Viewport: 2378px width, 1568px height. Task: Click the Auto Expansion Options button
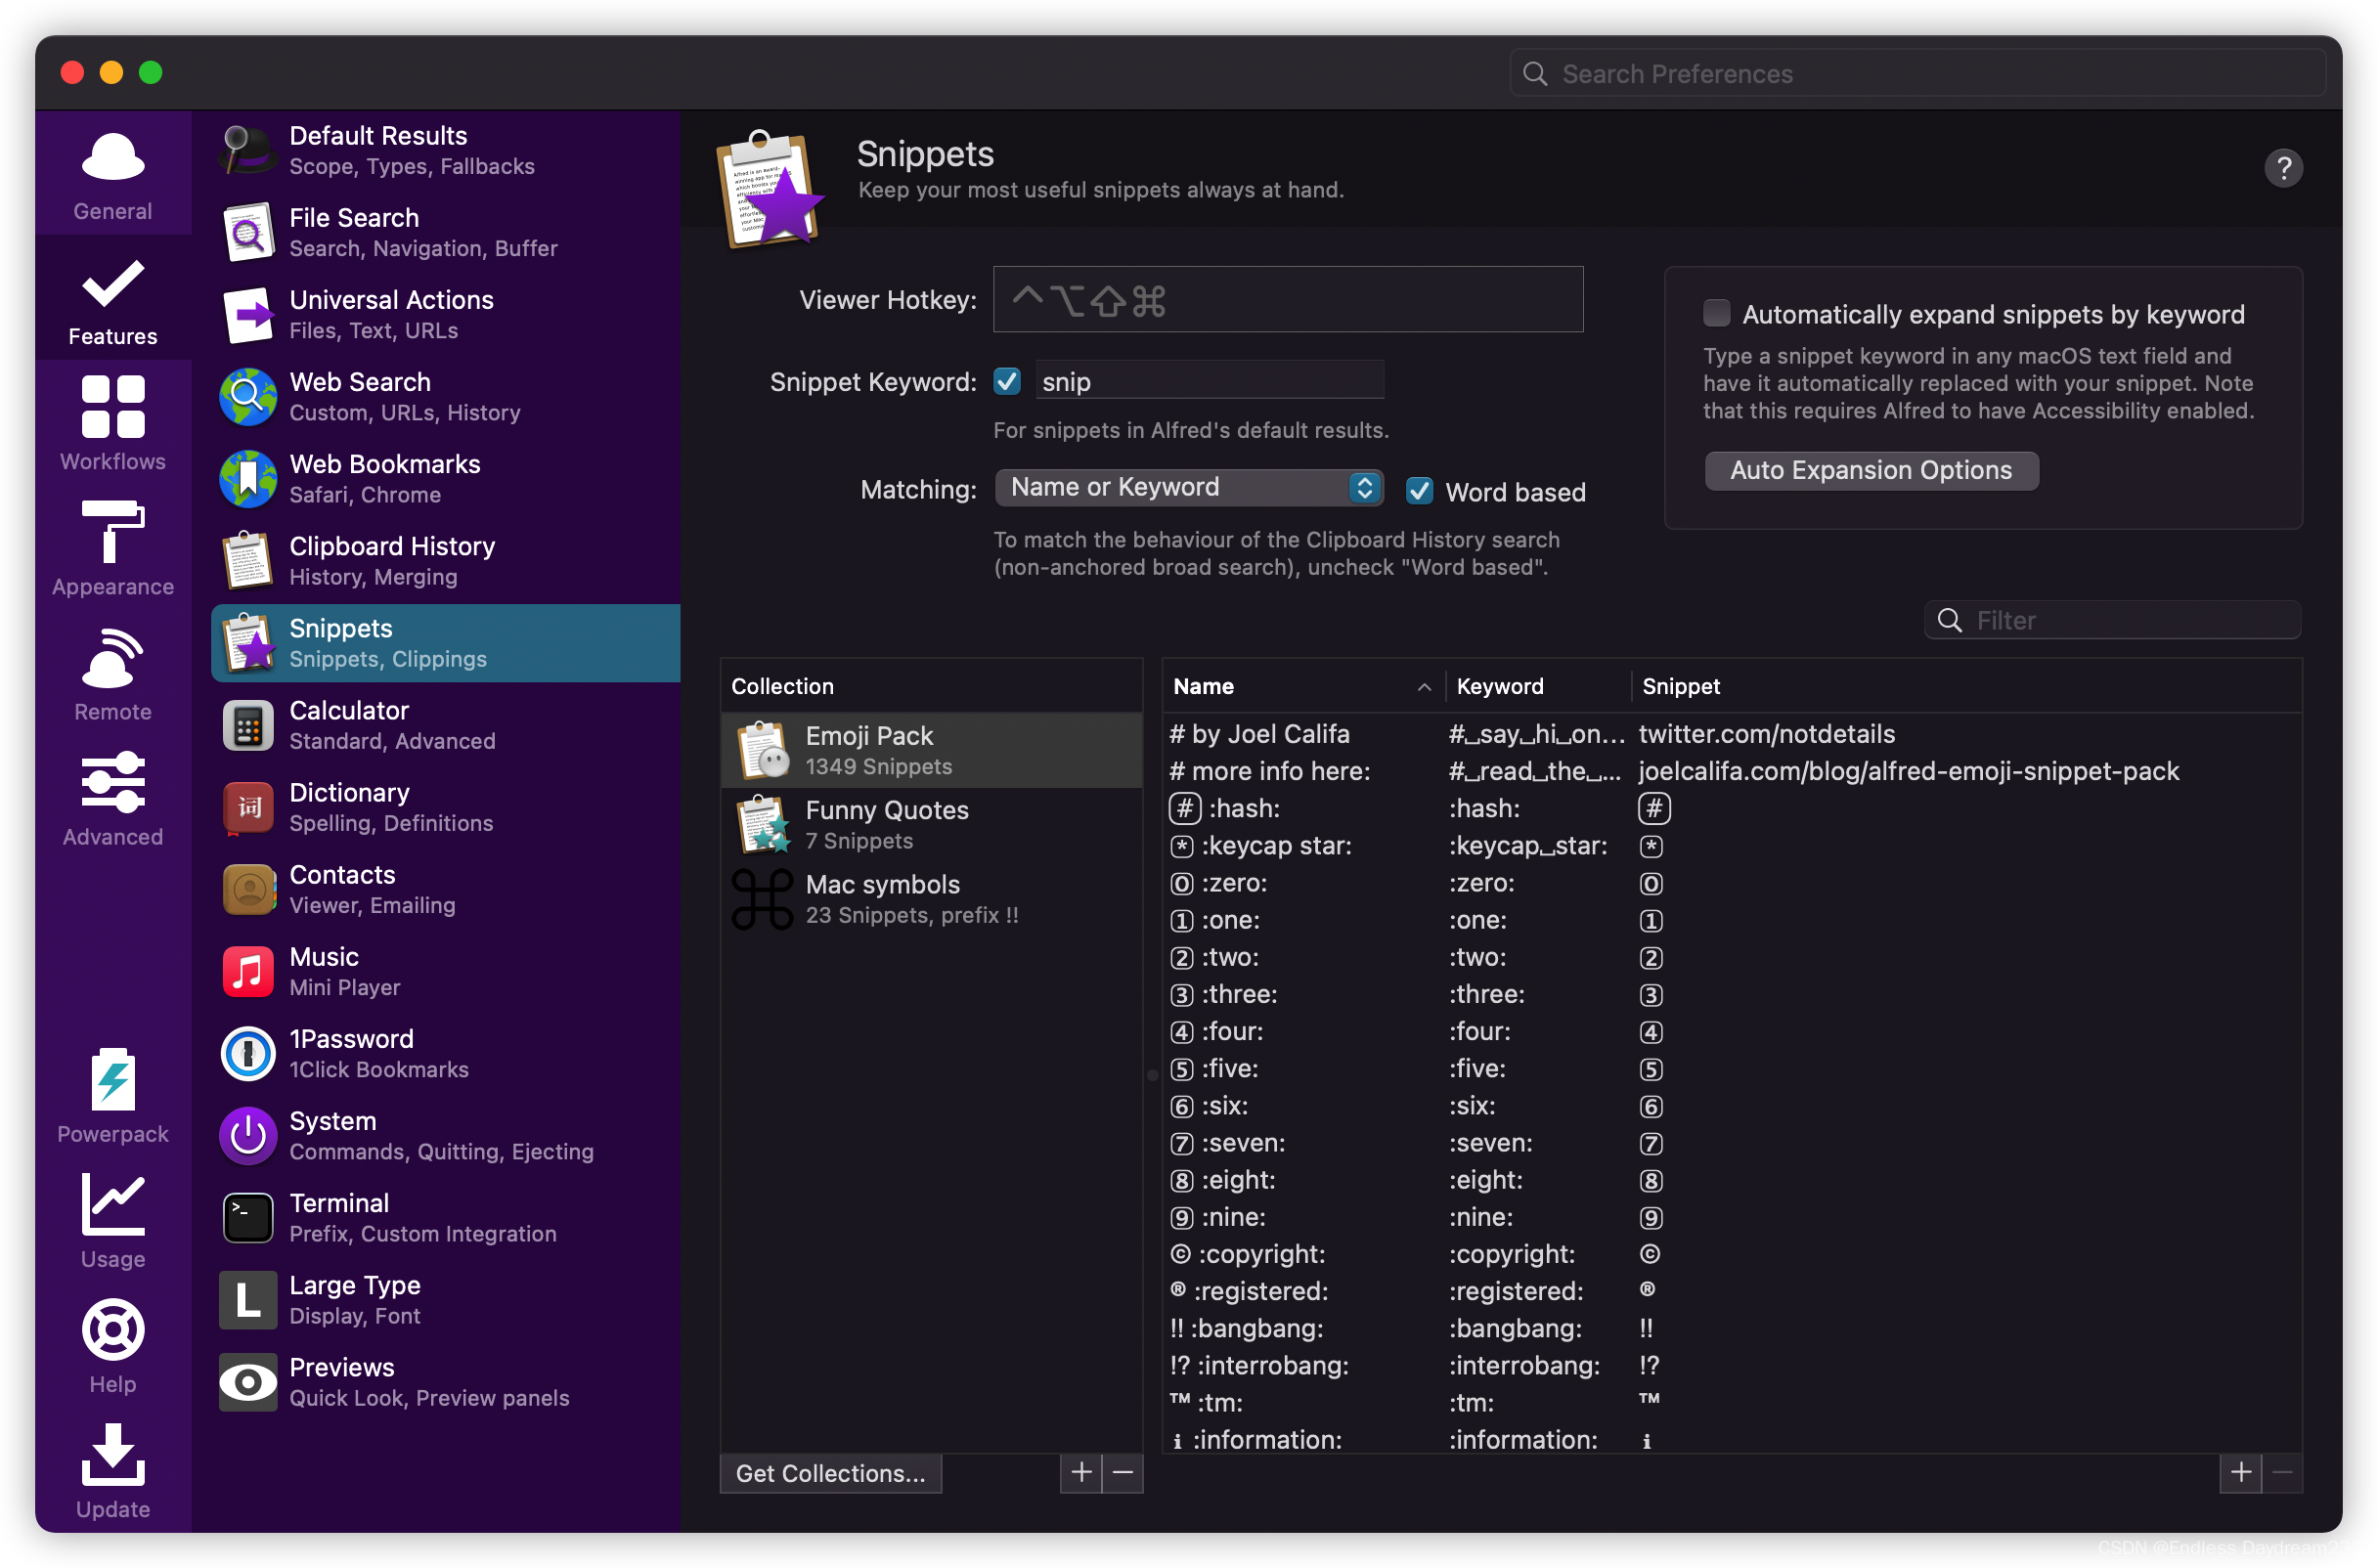(1870, 470)
